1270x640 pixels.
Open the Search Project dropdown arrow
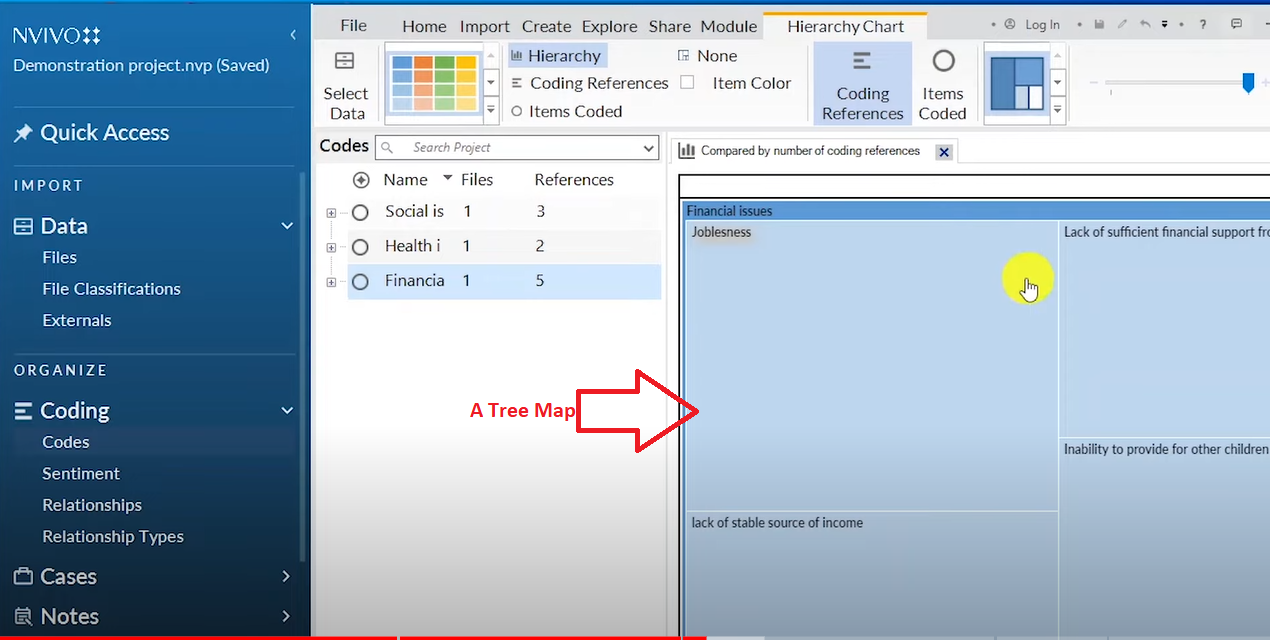pos(648,148)
